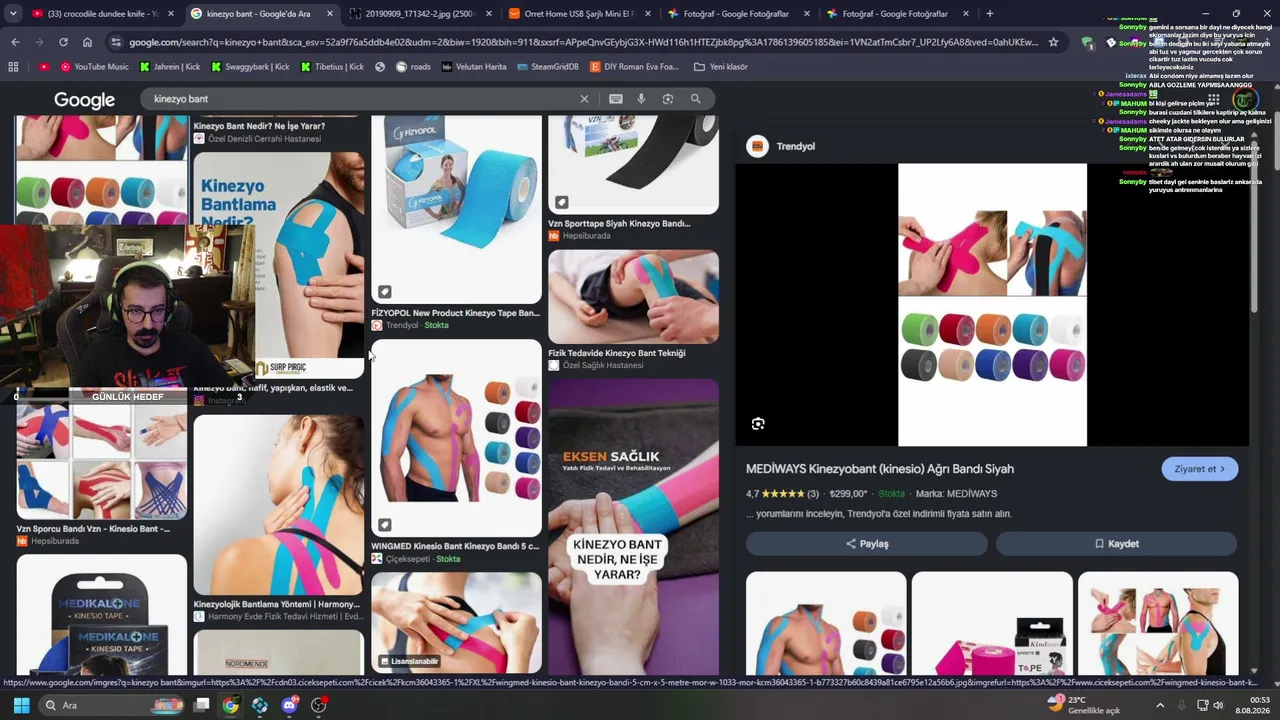Click the Google logo
Image resolution: width=1280 pixels, height=720 pixels.
[x=84, y=100]
